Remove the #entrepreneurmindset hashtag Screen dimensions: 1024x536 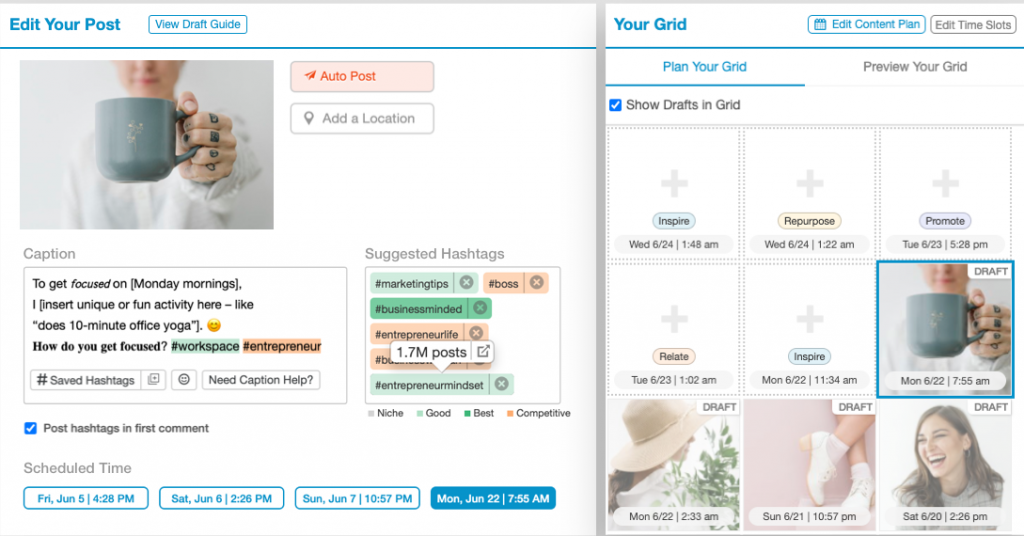point(502,385)
